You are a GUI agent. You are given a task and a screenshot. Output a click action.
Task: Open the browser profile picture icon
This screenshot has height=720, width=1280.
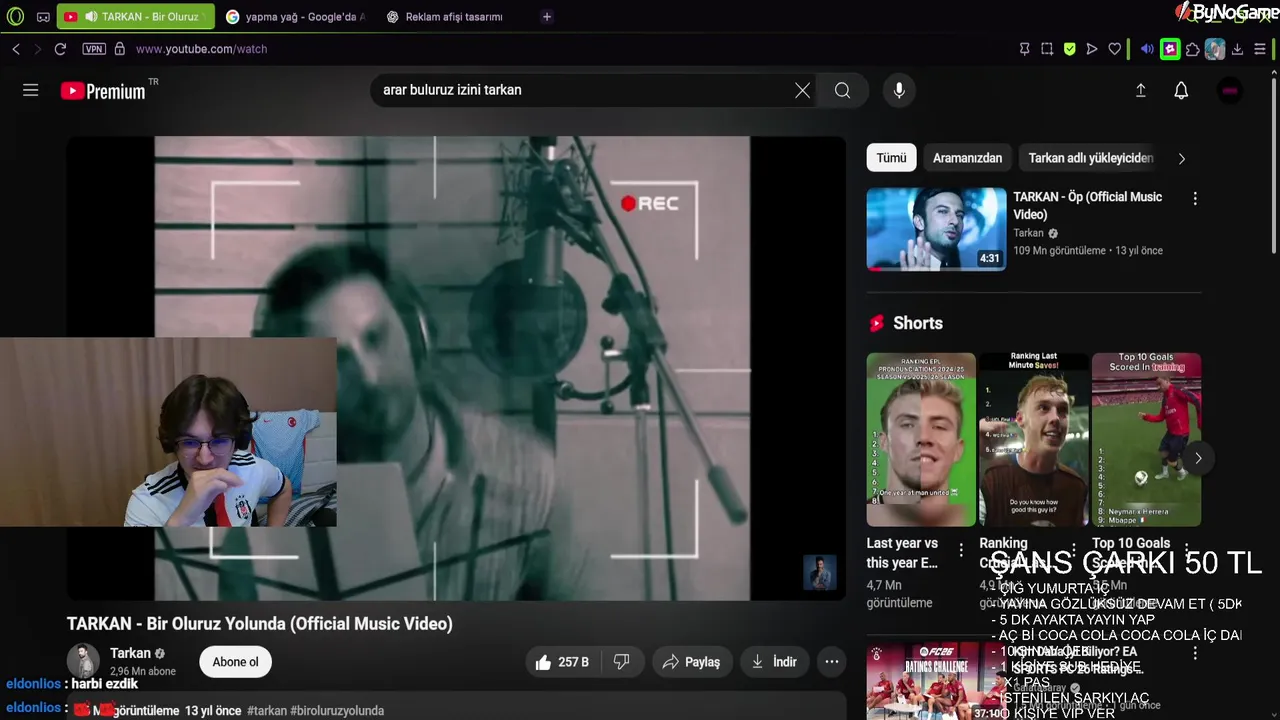[x=1215, y=49]
